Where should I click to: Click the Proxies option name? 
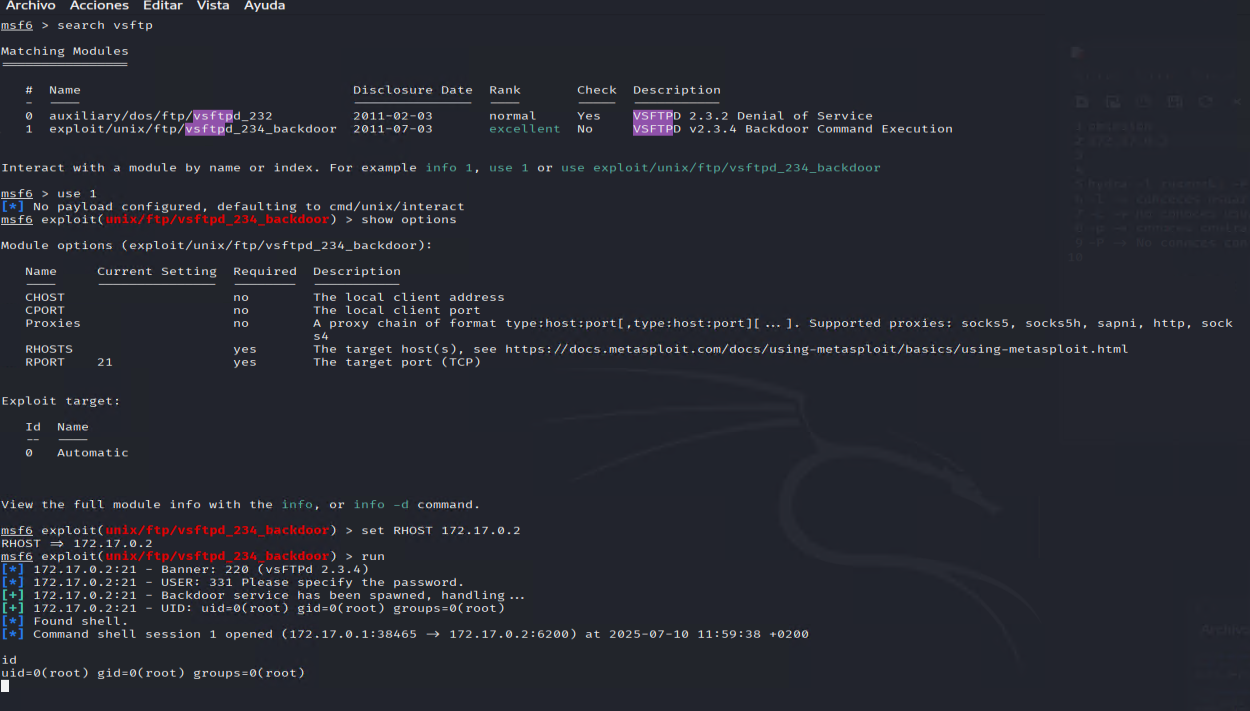[53, 323]
